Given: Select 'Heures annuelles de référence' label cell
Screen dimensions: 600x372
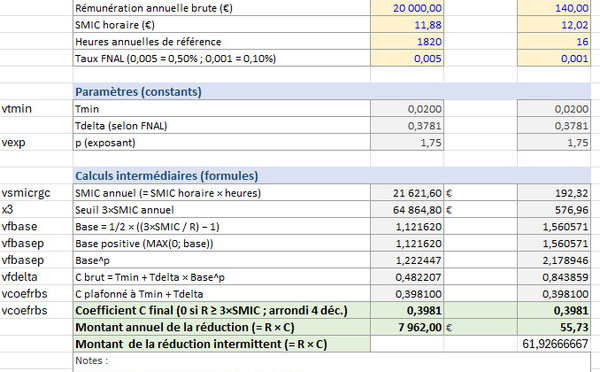Looking at the screenshot, I should tap(222, 41).
